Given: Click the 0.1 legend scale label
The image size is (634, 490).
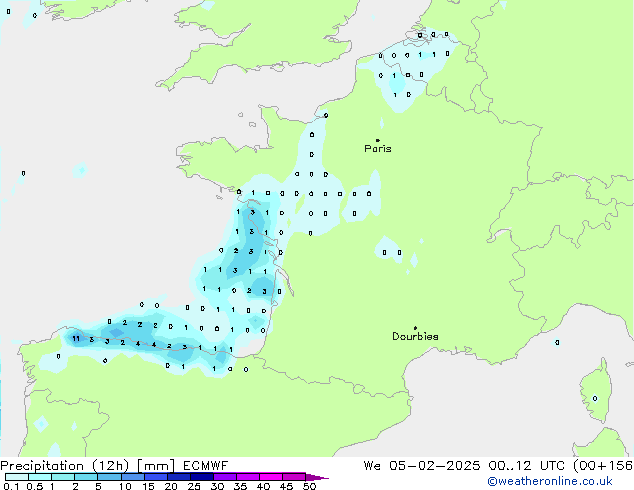Looking at the screenshot, I should [11, 486].
